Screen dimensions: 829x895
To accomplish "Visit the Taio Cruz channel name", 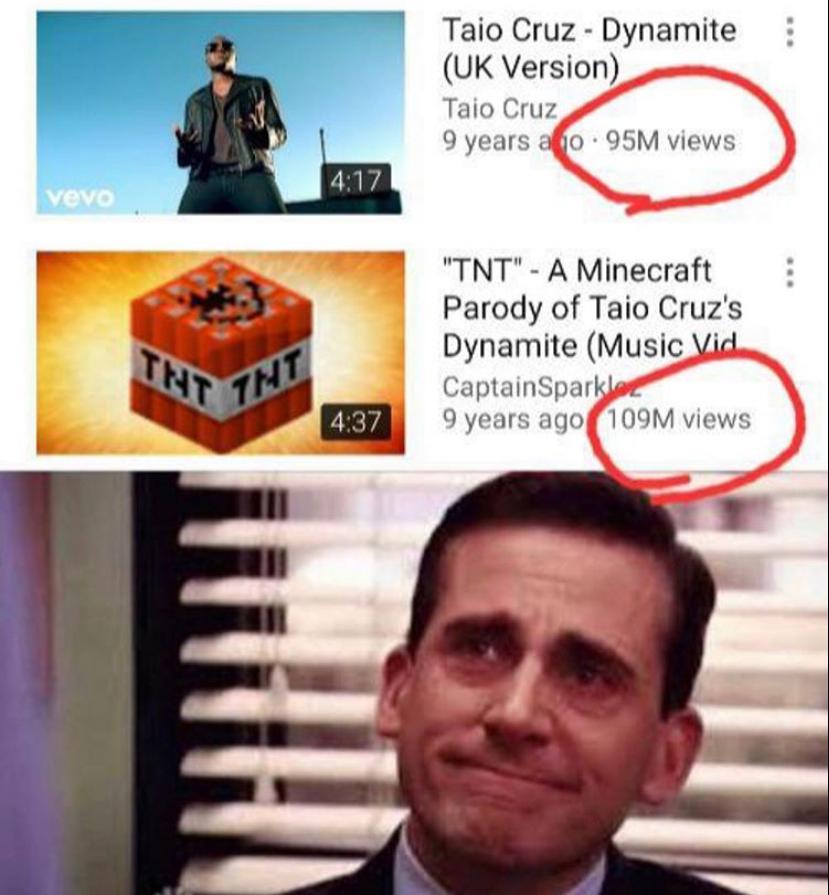I will [500, 108].
